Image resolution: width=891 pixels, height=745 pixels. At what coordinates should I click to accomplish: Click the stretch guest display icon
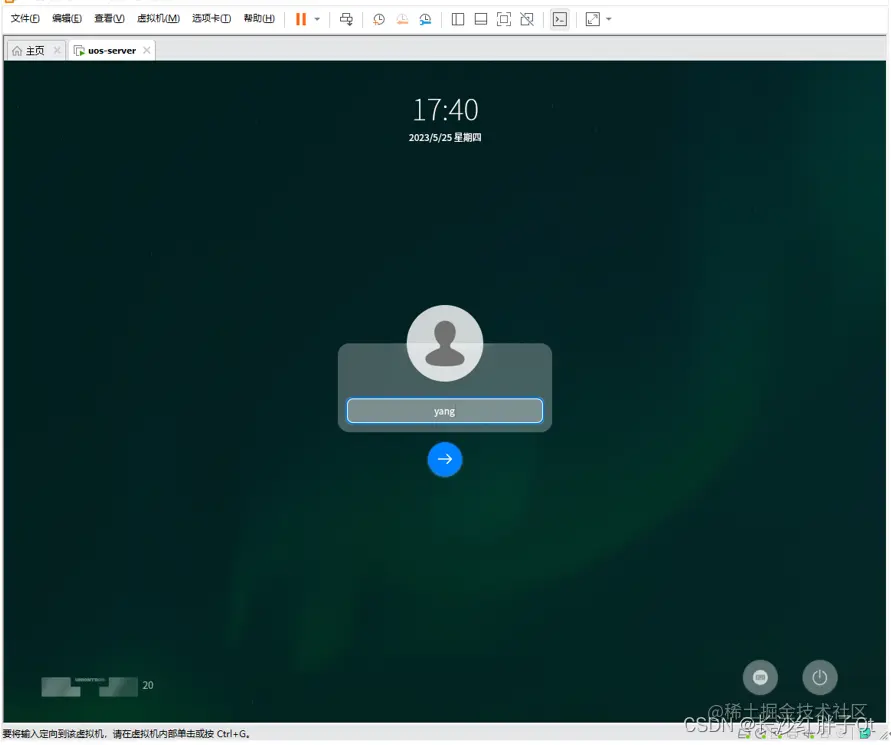point(593,19)
